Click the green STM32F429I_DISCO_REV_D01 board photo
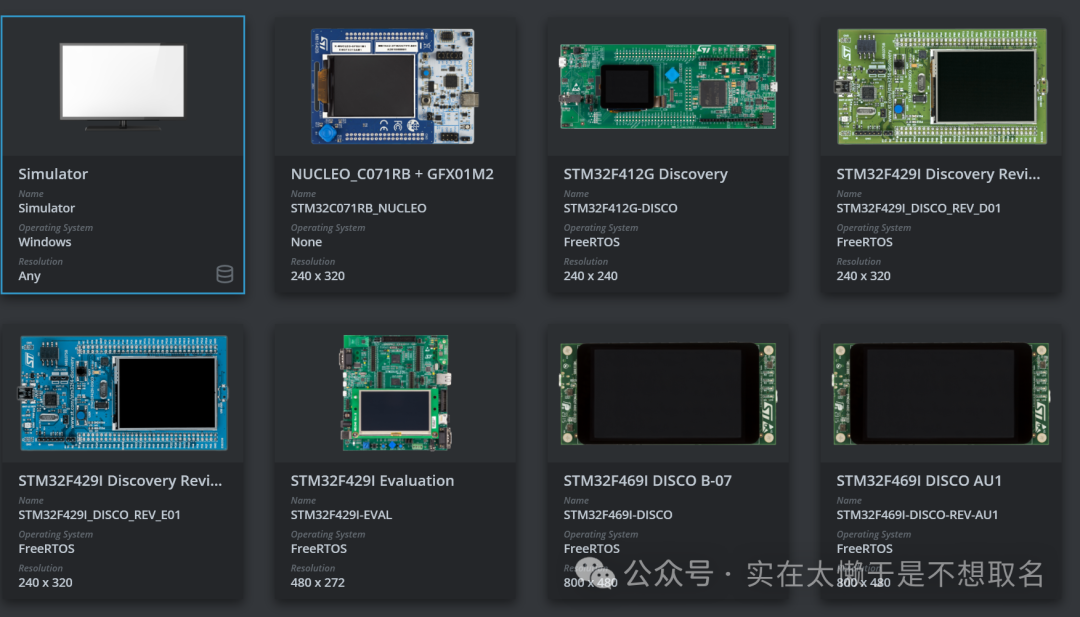The width and height of the screenshot is (1080, 617). pyautogui.click(x=941, y=87)
